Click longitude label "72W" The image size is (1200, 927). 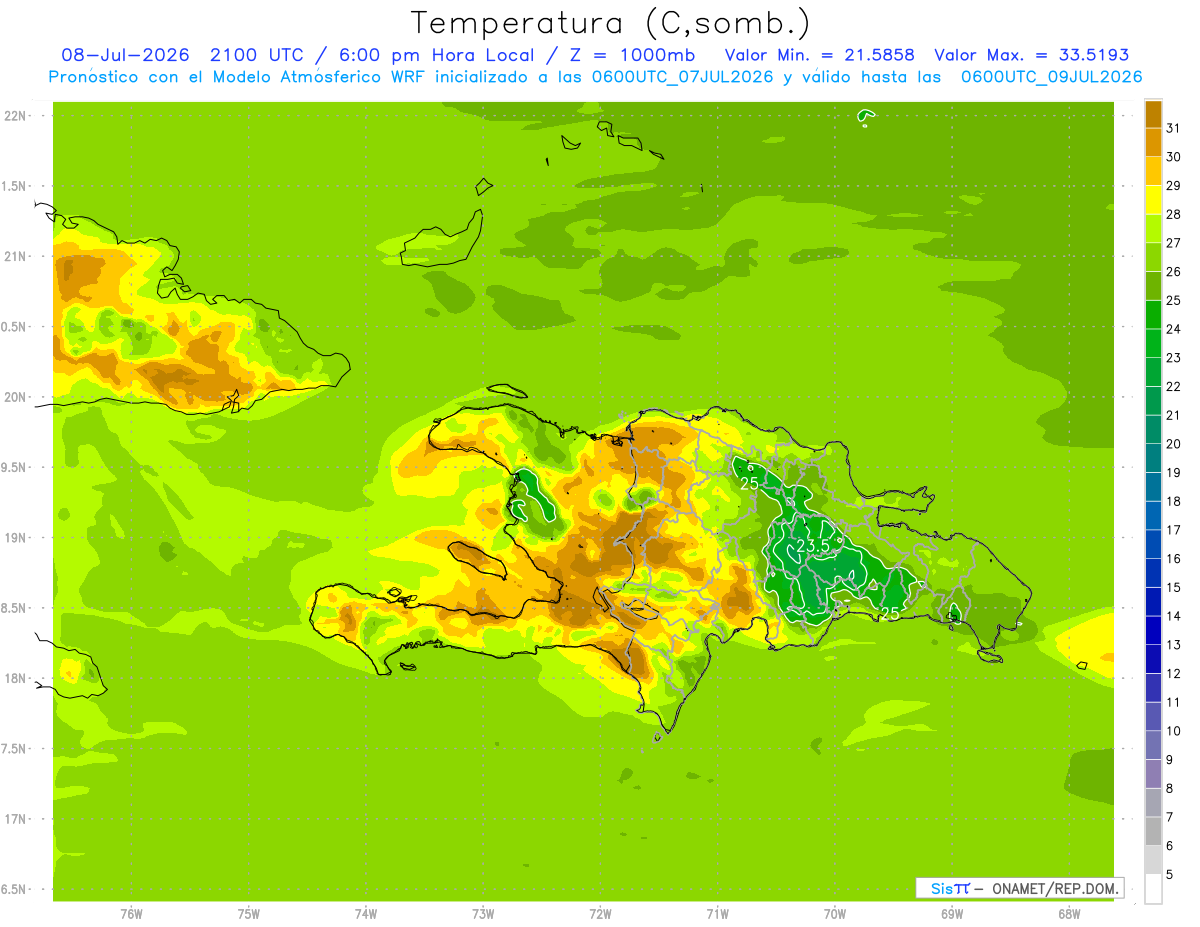tap(600, 914)
